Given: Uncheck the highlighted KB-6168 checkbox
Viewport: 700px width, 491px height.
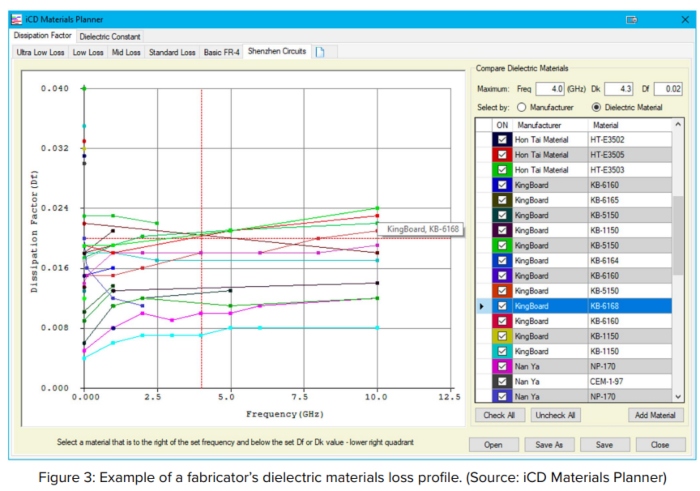Looking at the screenshot, I should (x=502, y=306).
